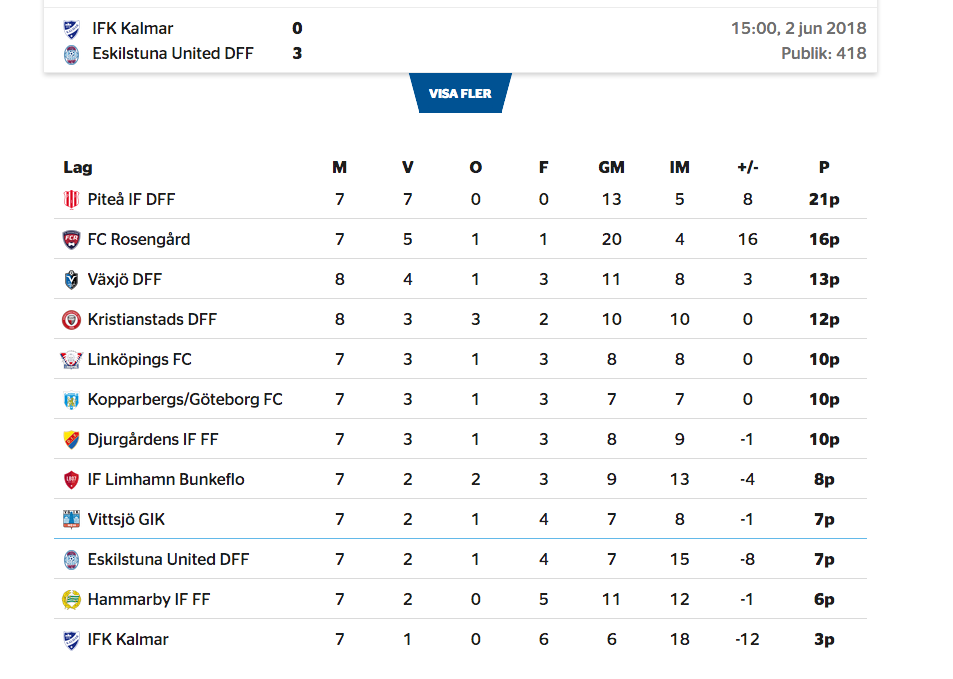
Task: Click the +/- goal difference column header
Action: [747, 168]
